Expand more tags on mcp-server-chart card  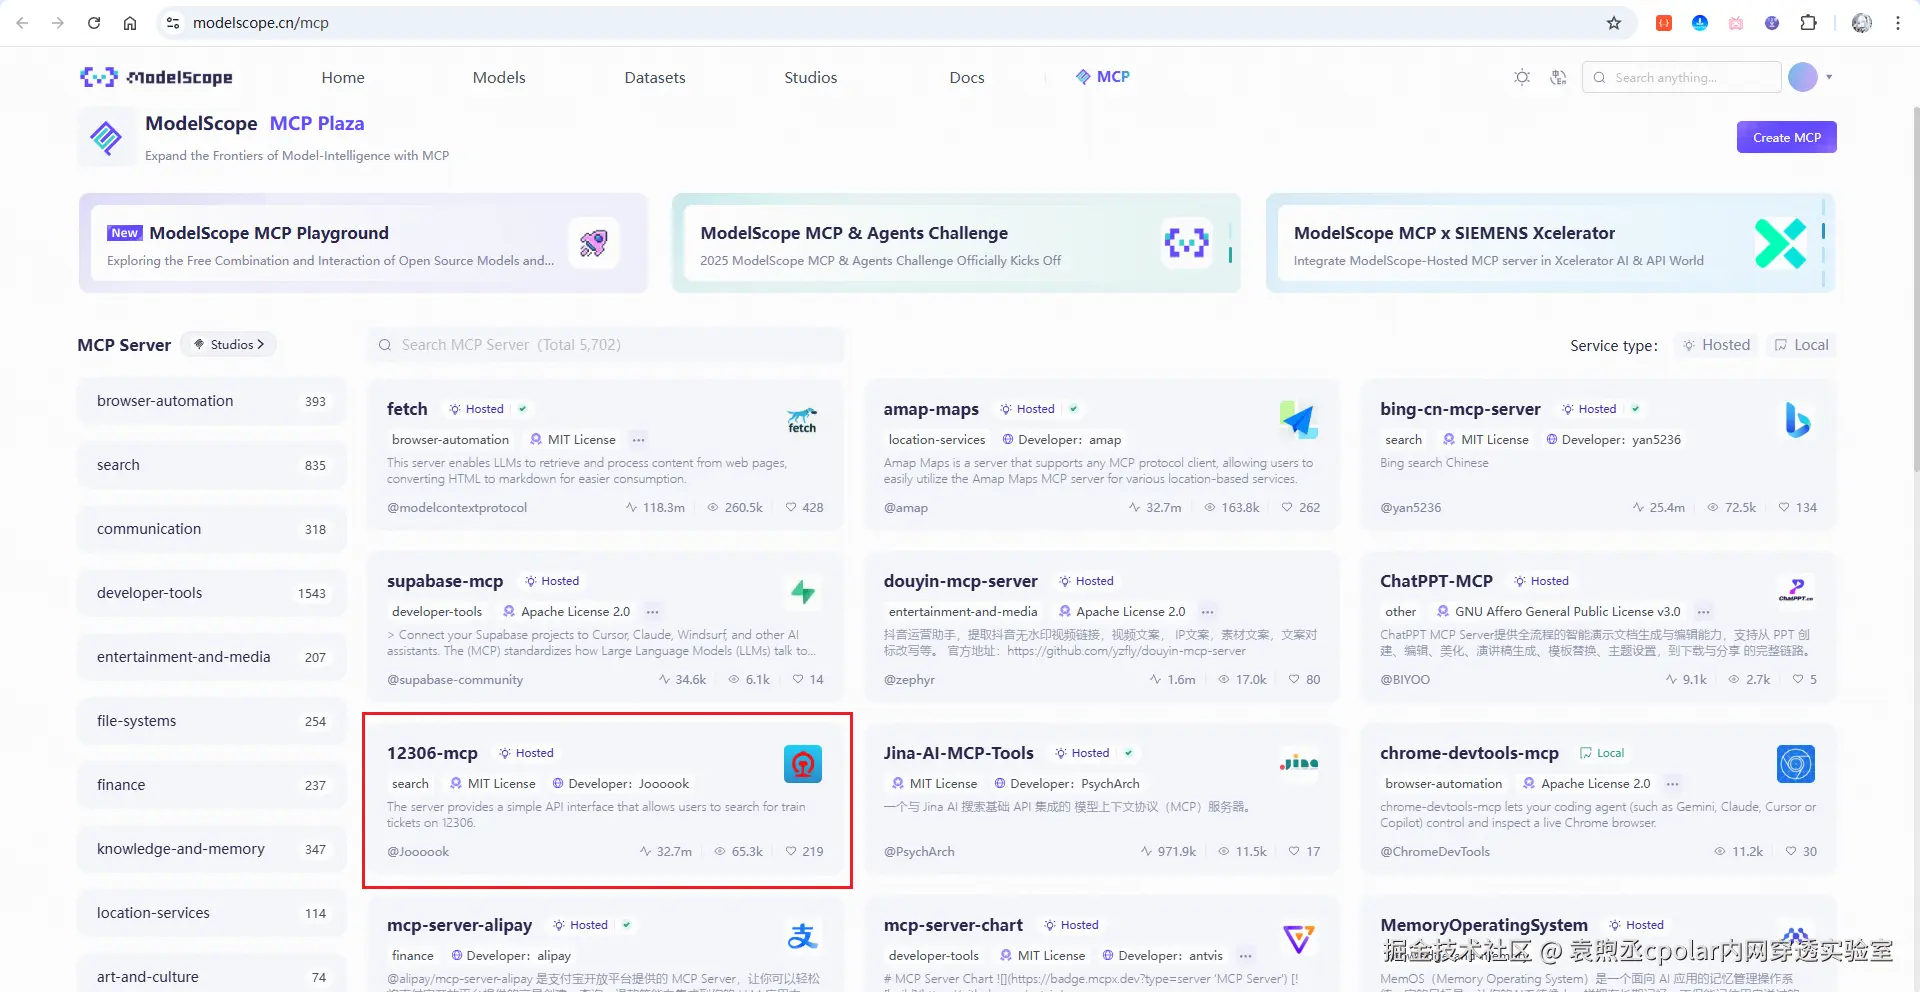(1246, 956)
